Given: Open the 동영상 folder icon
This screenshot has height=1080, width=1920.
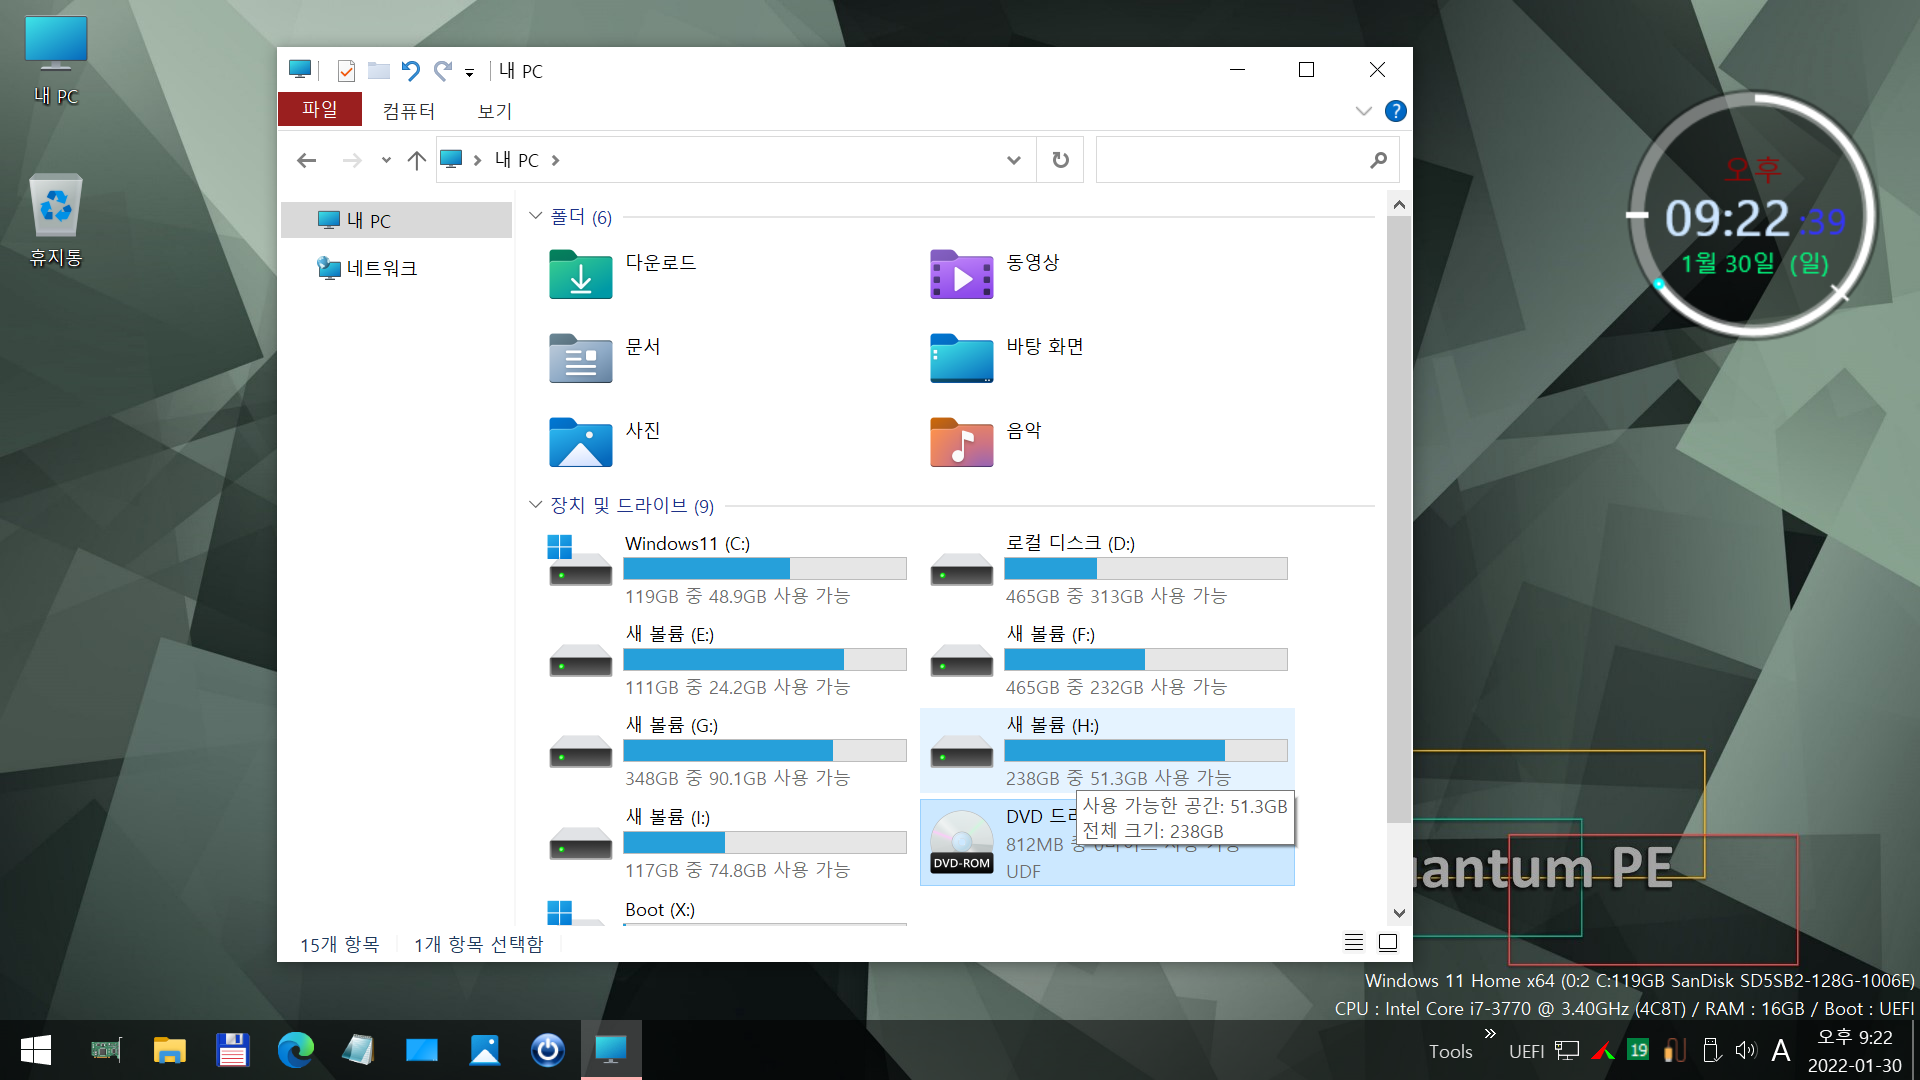Looking at the screenshot, I should 961,275.
